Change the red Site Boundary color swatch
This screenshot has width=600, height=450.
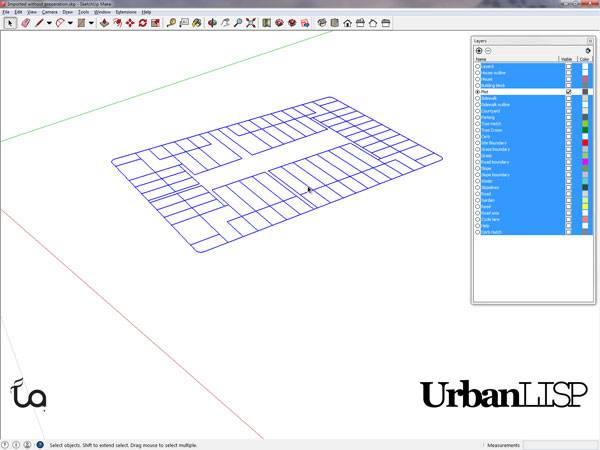(585, 142)
